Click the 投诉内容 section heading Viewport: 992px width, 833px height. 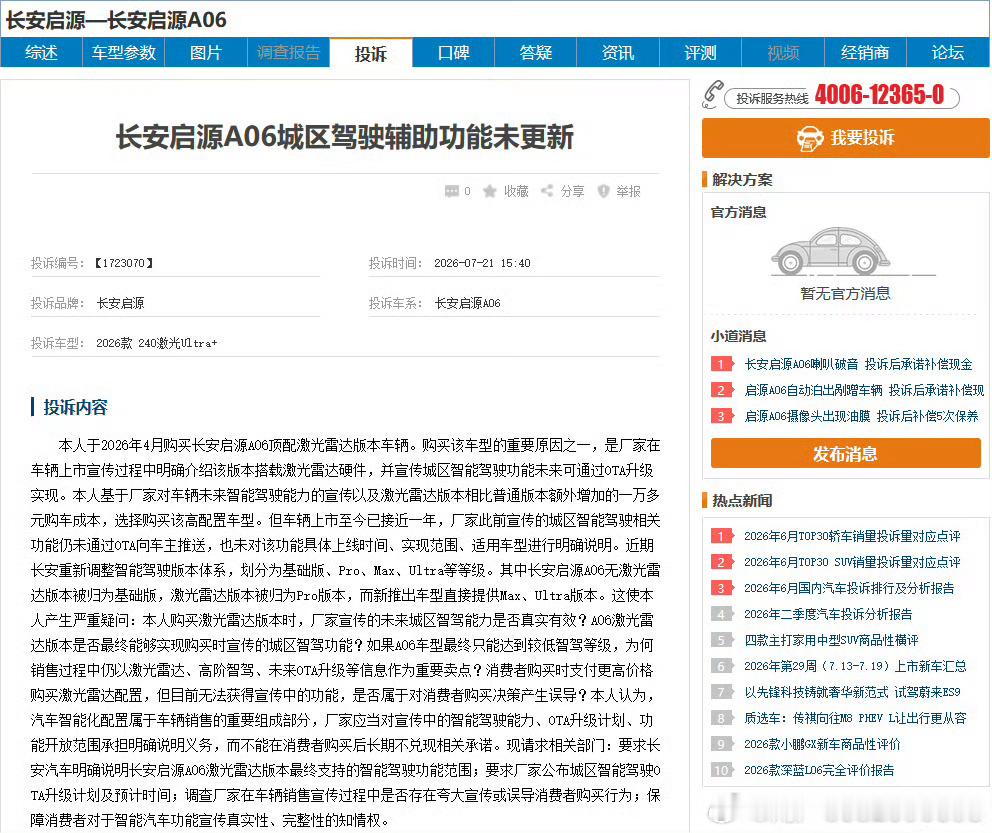[75, 407]
